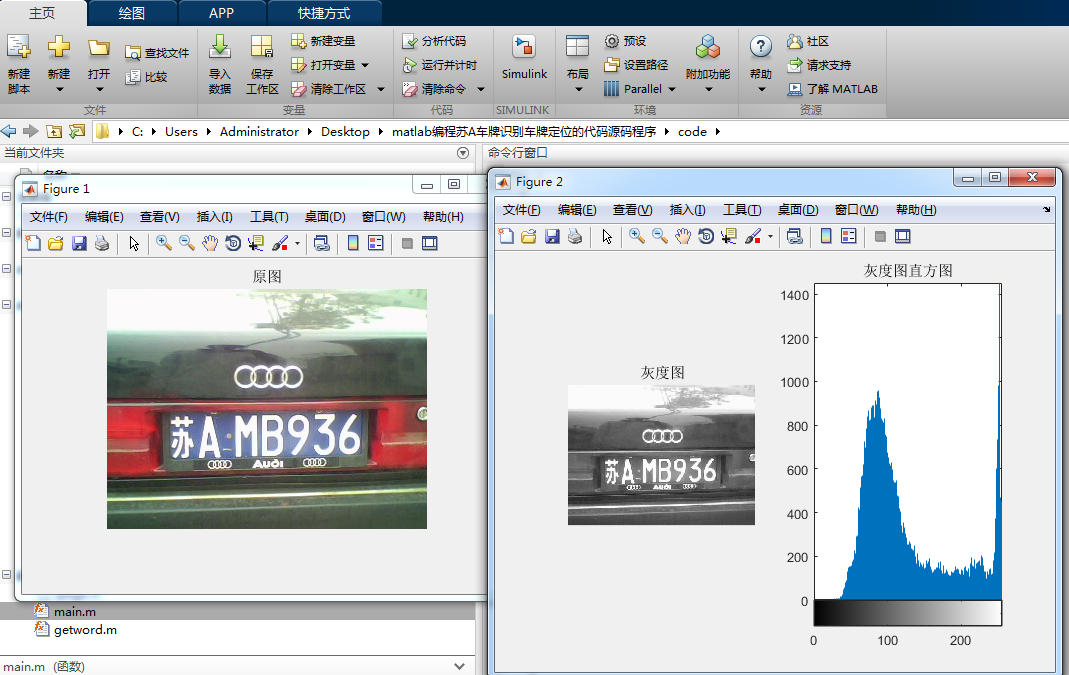Open 窗口(W) menu in Figure 2
The width and height of the screenshot is (1069, 675).
coord(856,210)
